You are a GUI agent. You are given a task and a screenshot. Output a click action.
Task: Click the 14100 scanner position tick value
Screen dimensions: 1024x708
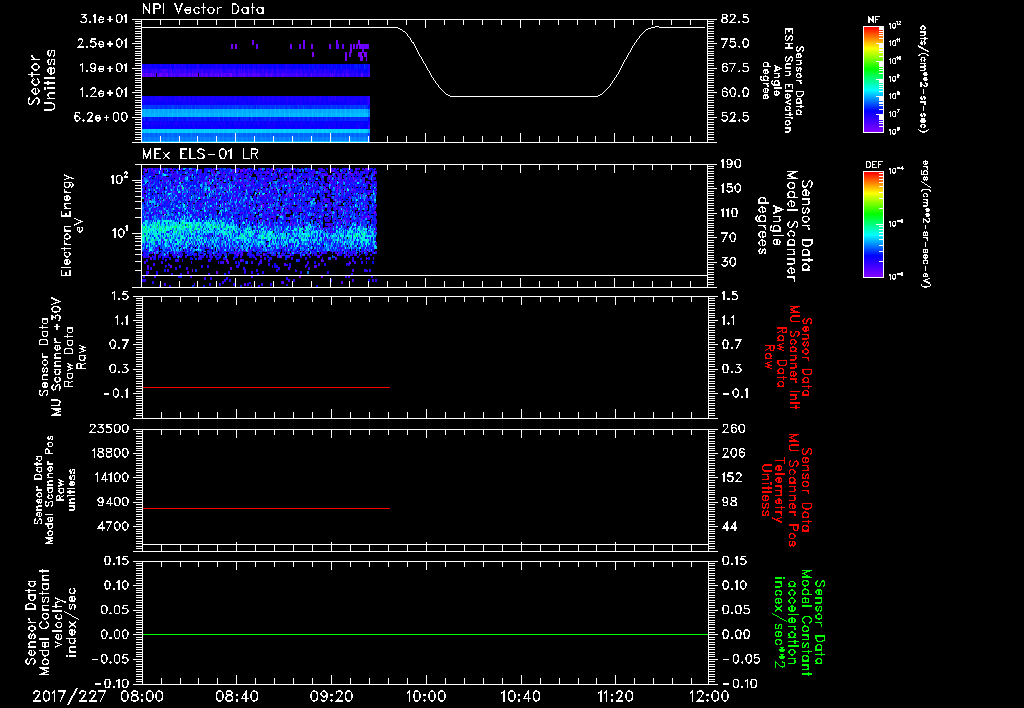[110, 477]
